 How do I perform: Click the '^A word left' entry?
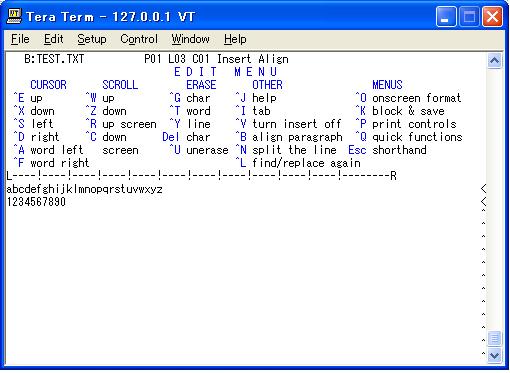[x=48, y=150]
